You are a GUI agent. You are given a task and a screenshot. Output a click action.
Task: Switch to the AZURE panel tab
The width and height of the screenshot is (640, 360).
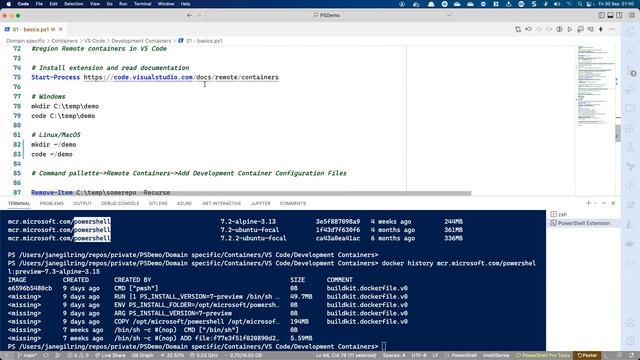tap(184, 203)
